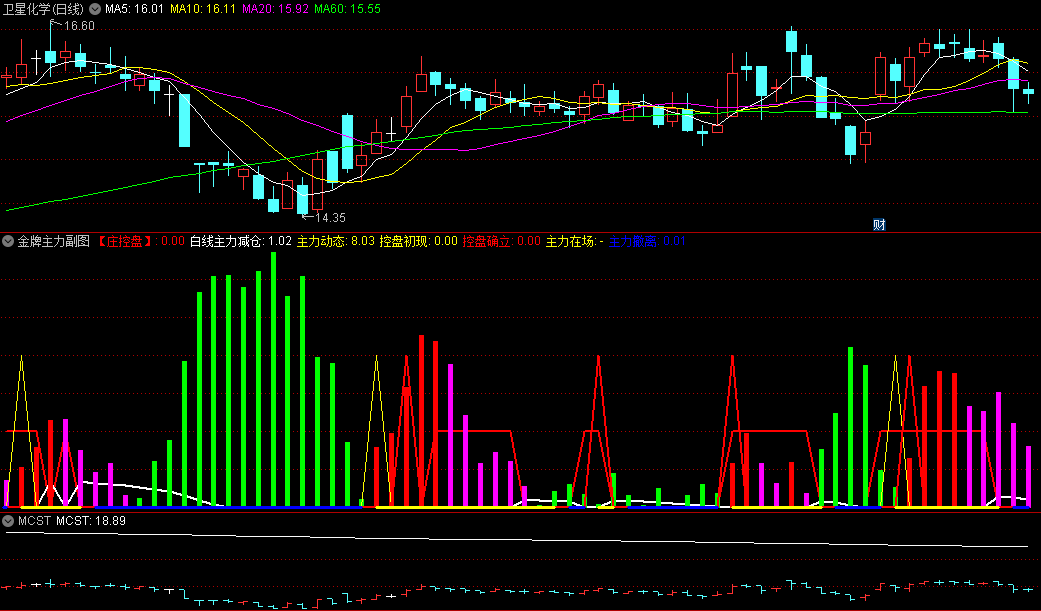
Task: Click 主力撤离: 0.01 value
Action: point(647,241)
